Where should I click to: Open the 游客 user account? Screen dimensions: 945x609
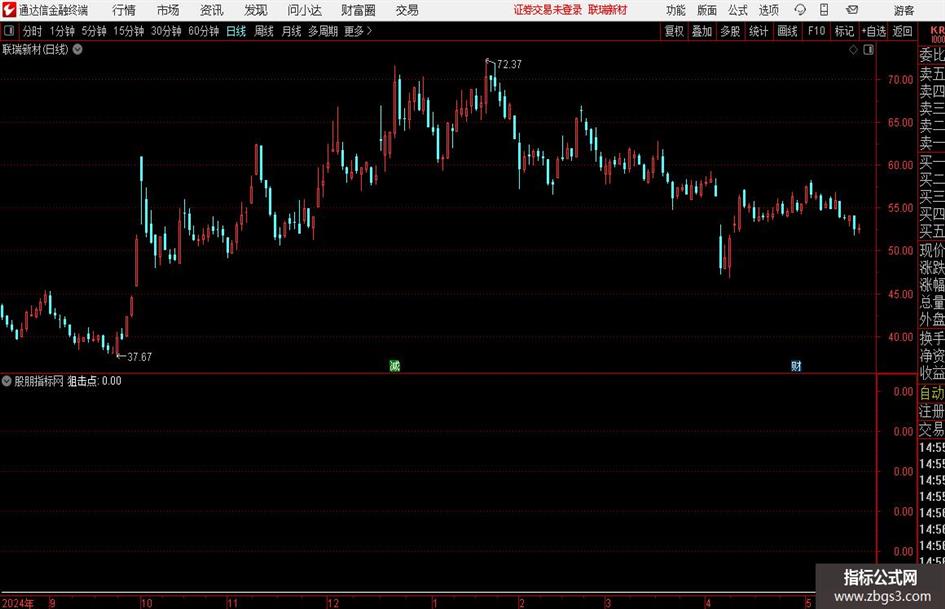point(903,10)
